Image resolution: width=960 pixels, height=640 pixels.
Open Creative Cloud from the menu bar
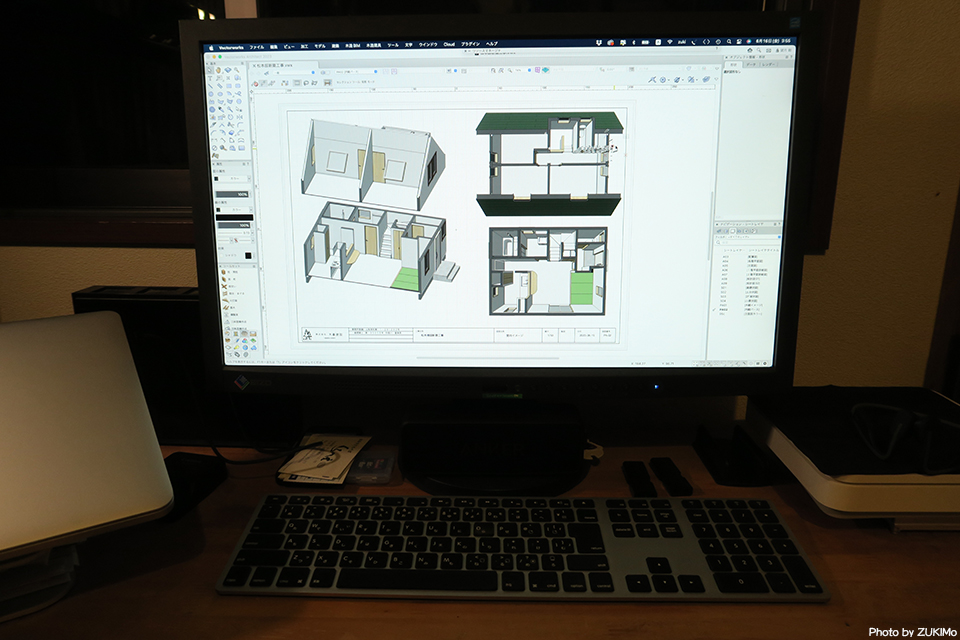point(610,43)
